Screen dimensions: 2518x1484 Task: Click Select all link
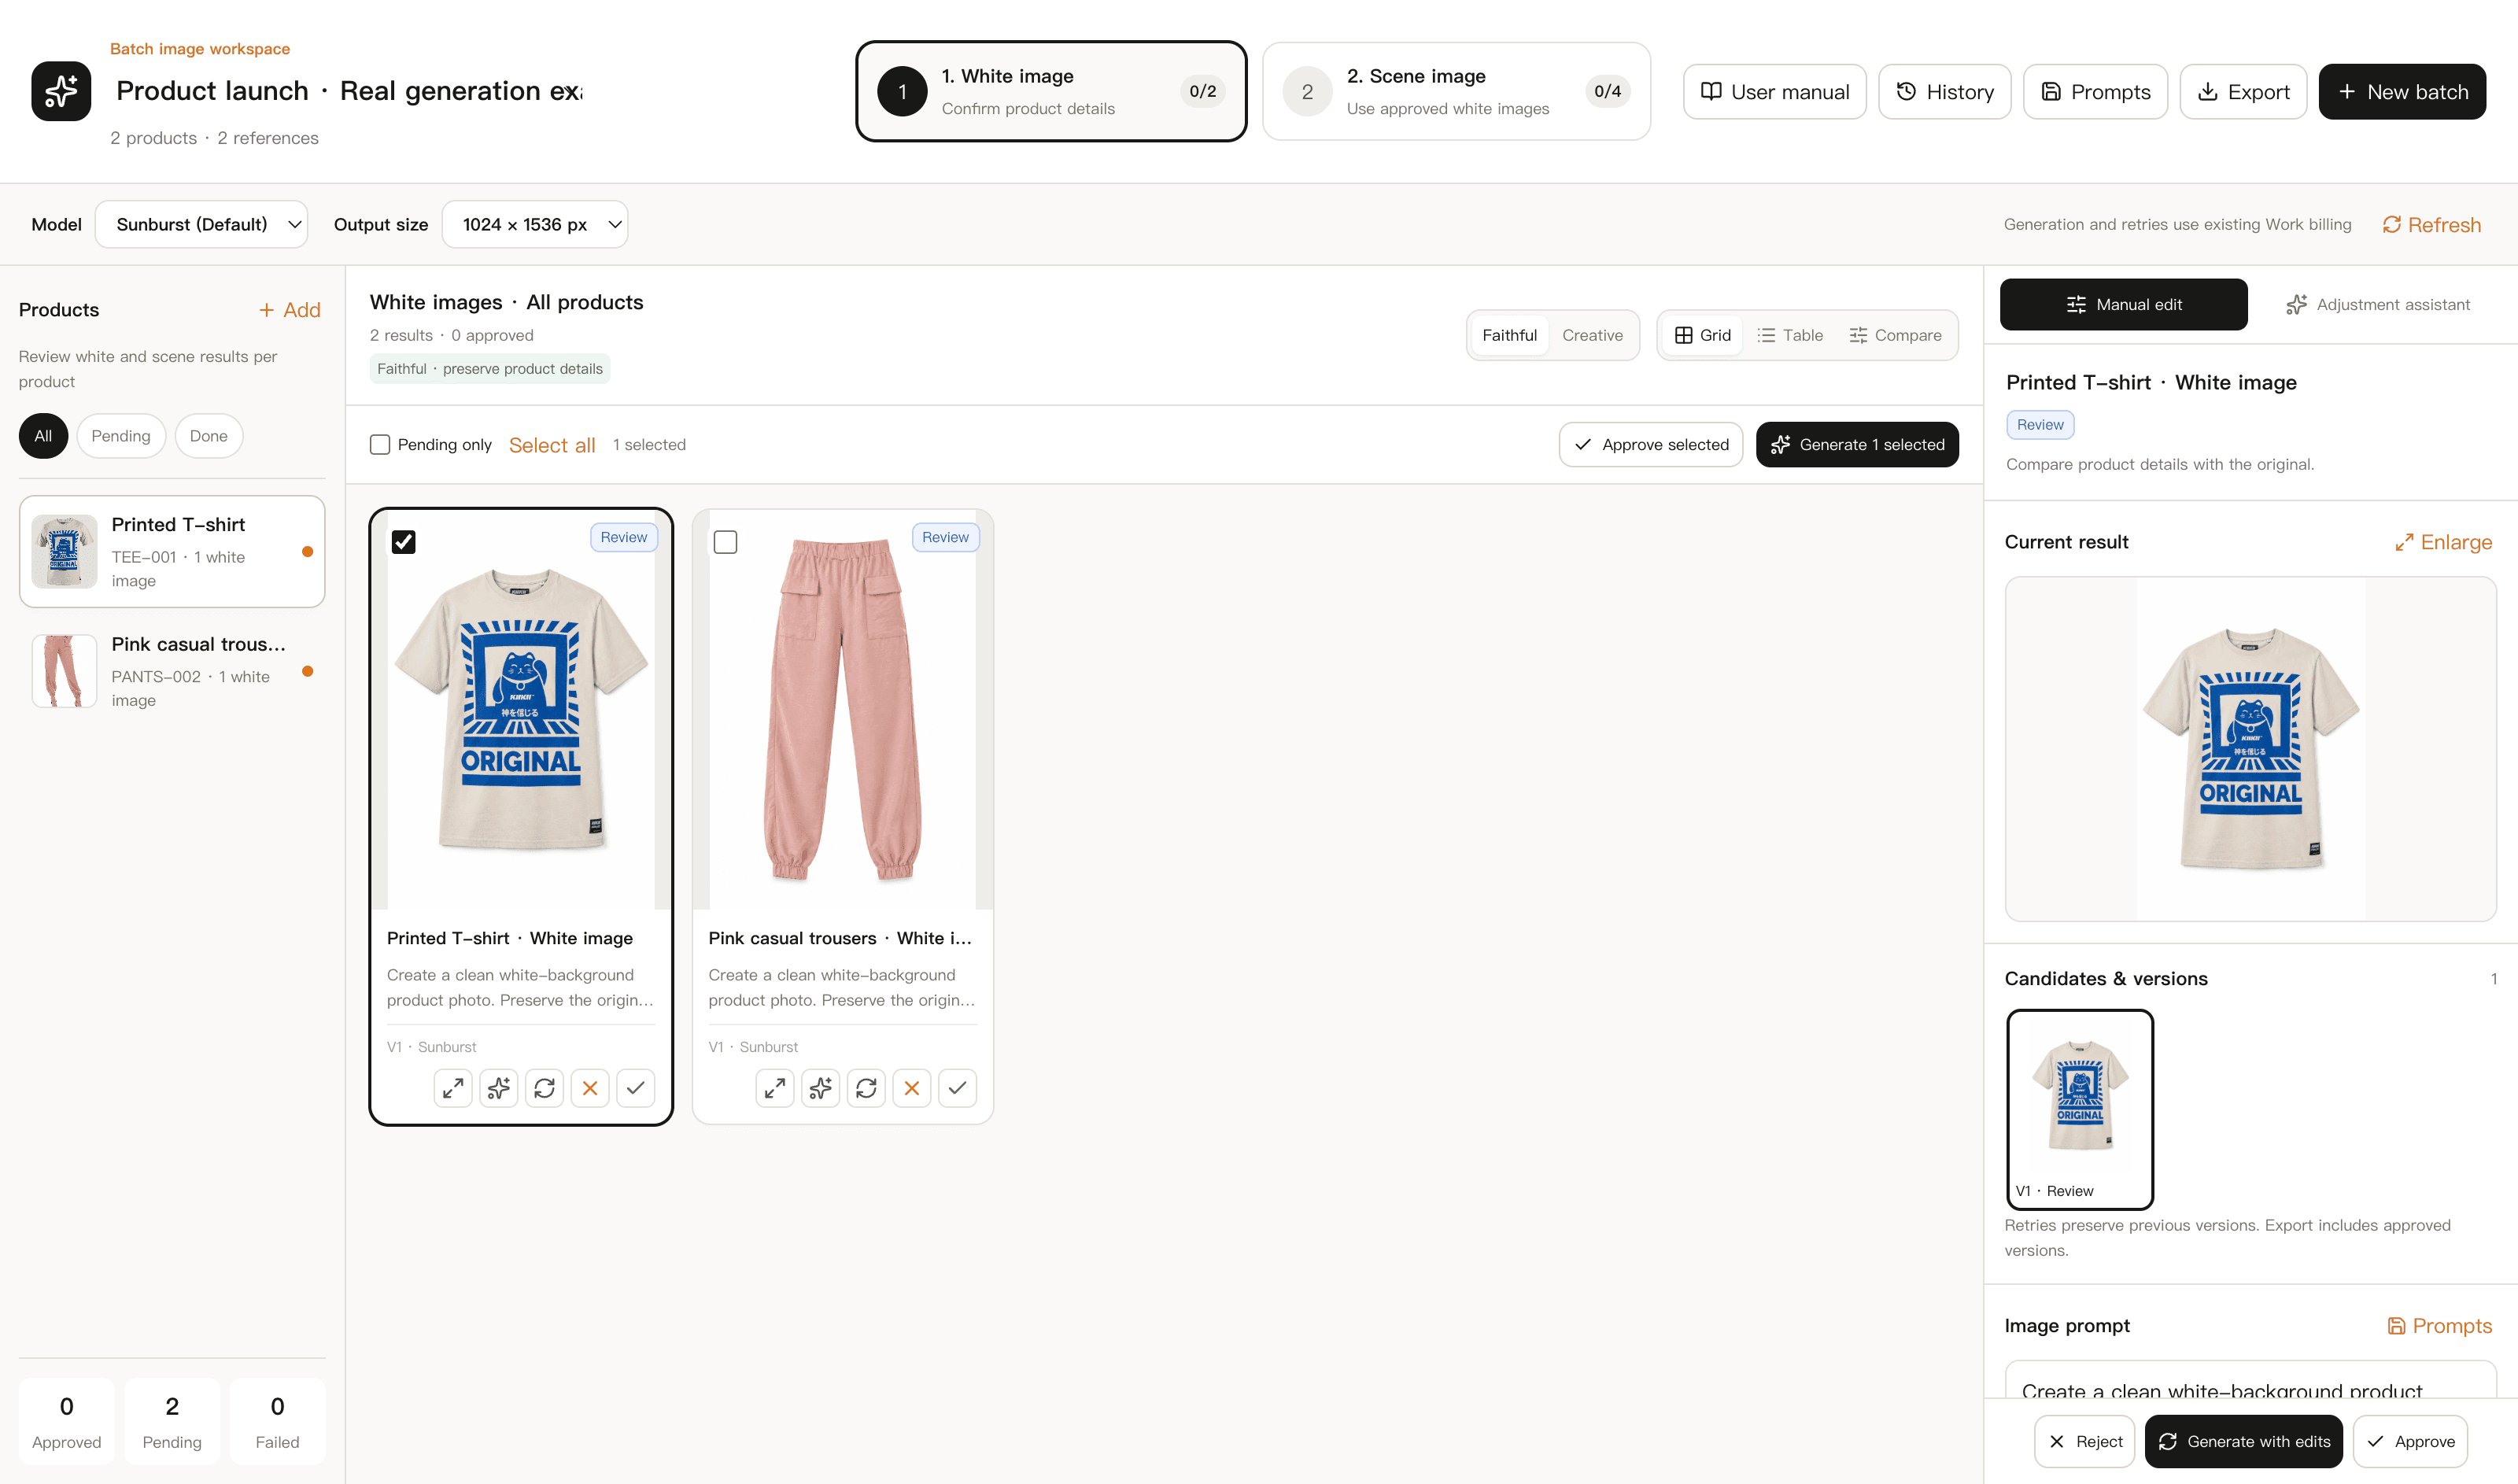[x=552, y=445]
